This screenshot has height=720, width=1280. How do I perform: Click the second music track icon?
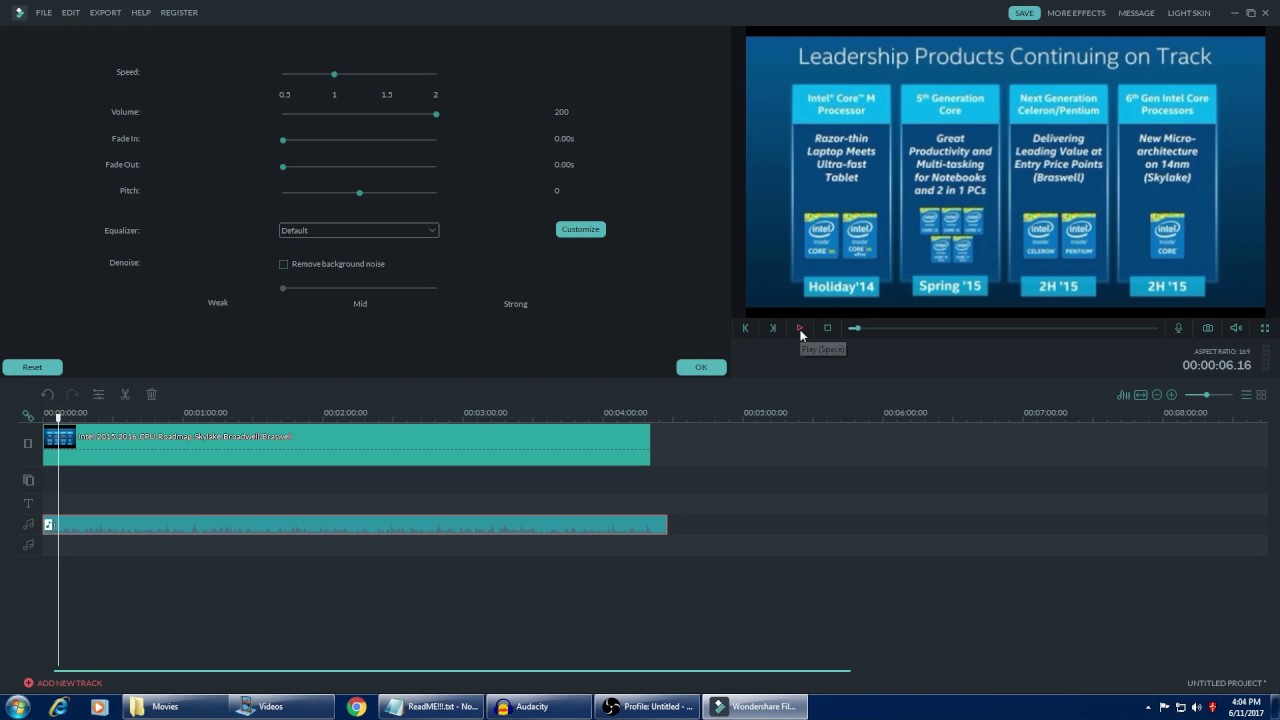[x=28, y=545]
